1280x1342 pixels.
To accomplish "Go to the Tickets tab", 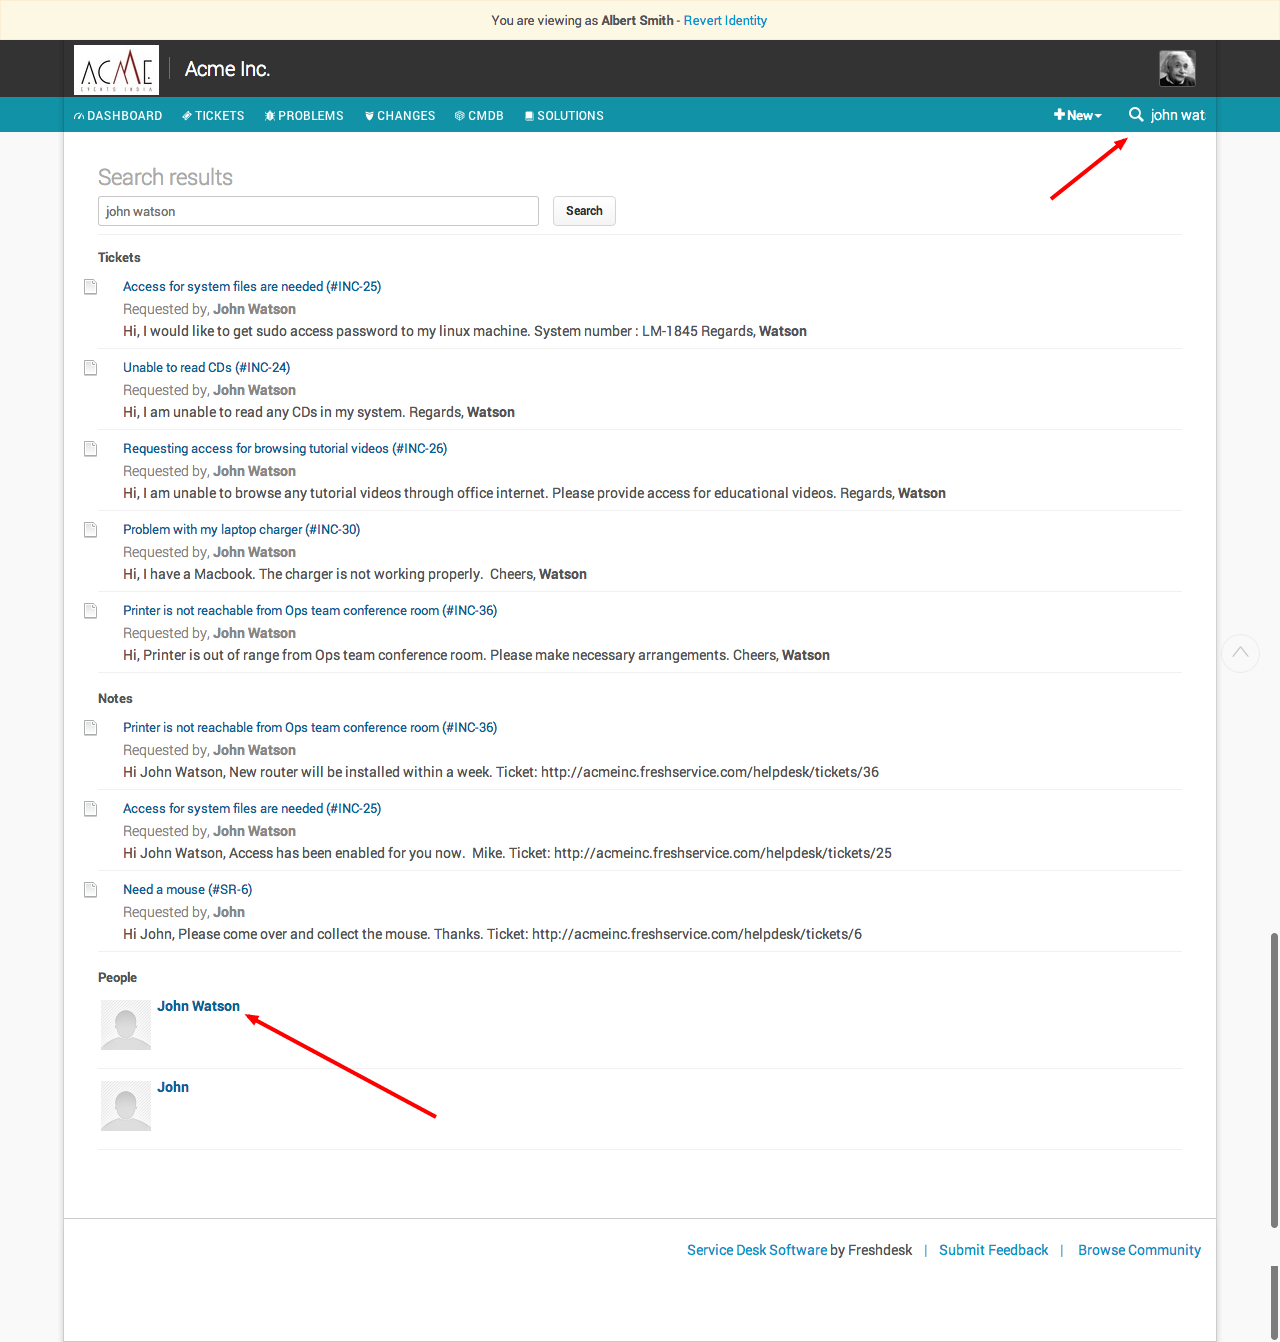I will click(x=213, y=116).
